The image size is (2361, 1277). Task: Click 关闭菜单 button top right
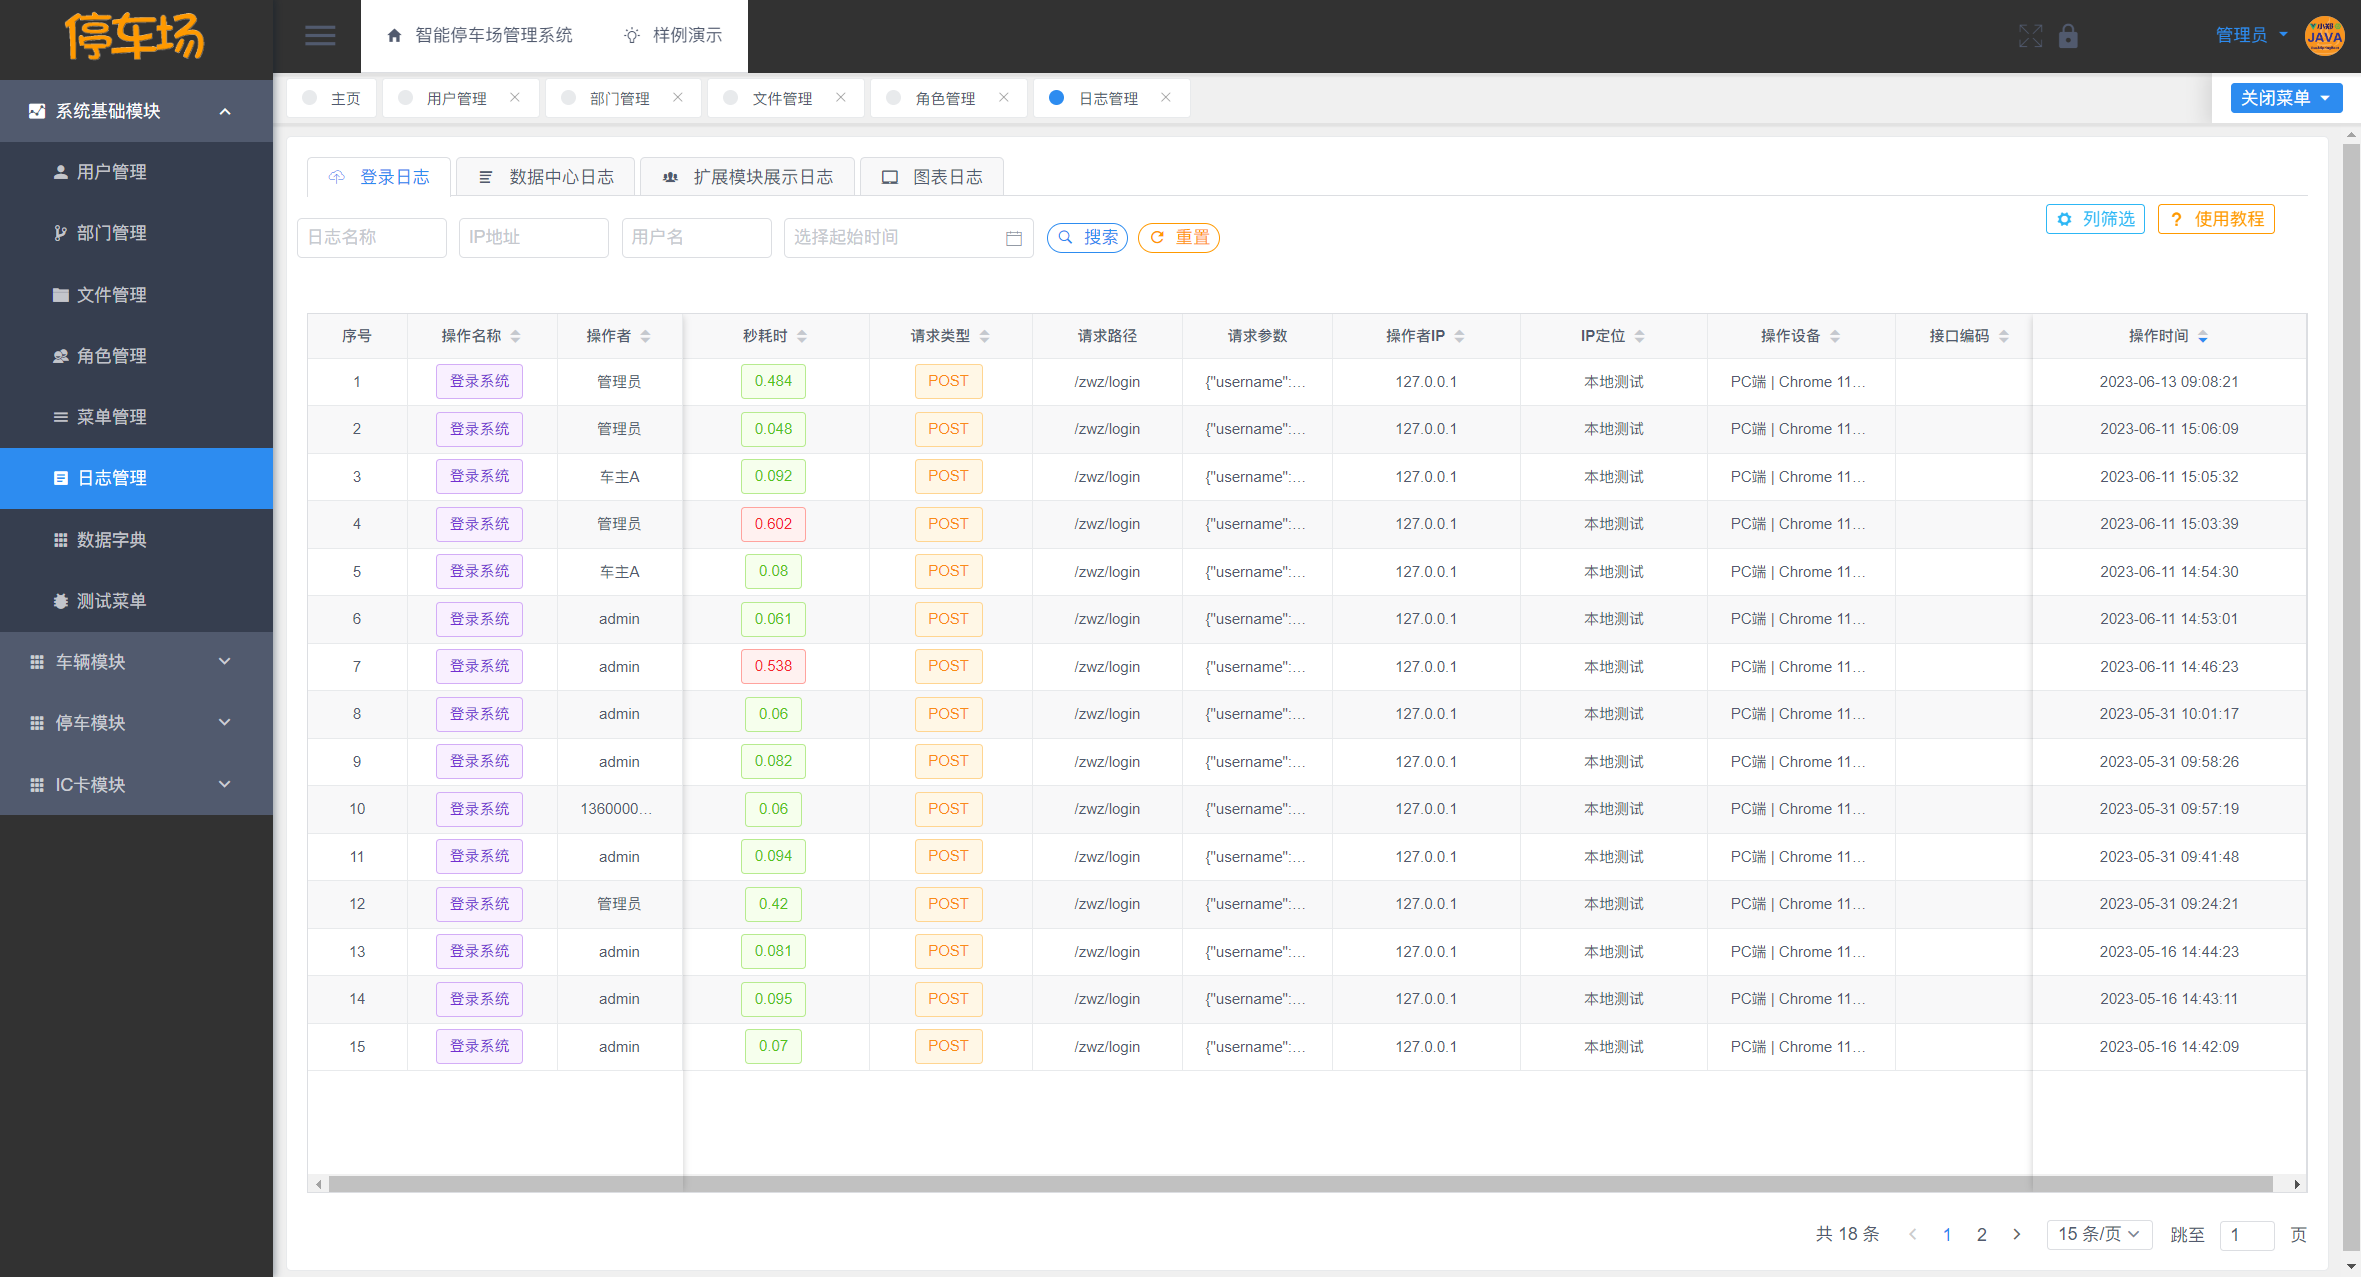(x=2281, y=98)
